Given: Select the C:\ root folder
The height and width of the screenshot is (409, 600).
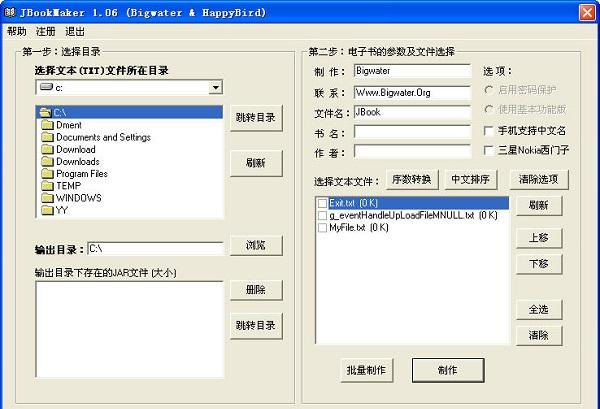Looking at the screenshot, I should tap(129, 112).
